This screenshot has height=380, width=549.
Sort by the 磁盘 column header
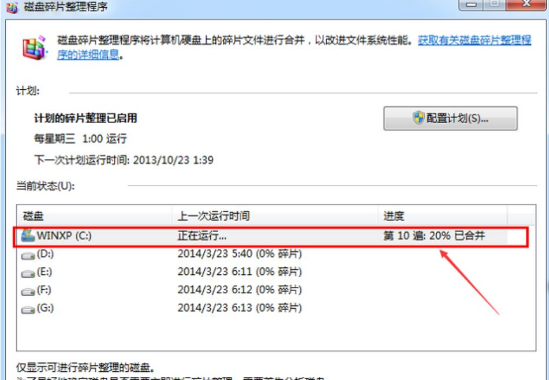pyautogui.click(x=94, y=216)
